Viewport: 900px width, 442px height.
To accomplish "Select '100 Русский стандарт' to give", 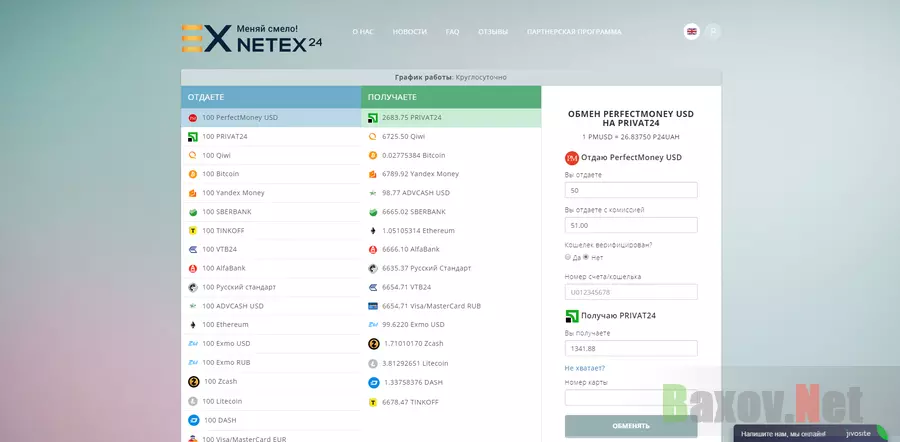I will point(271,287).
